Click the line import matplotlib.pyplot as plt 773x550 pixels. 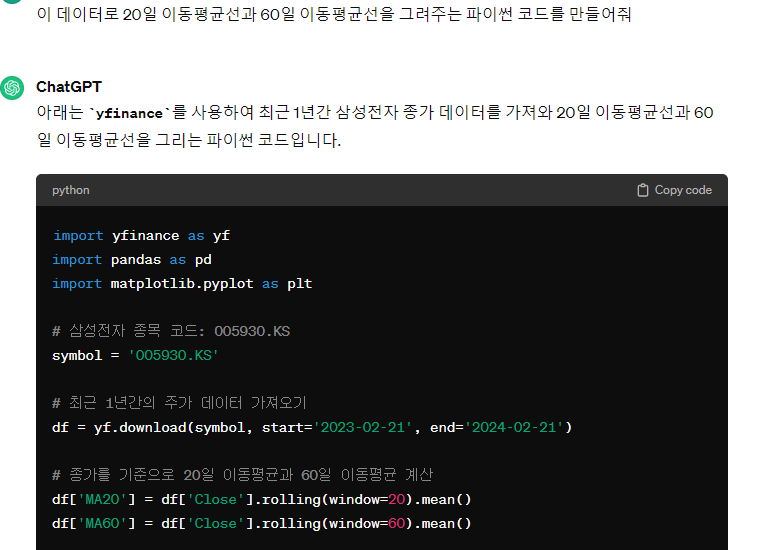click(182, 283)
